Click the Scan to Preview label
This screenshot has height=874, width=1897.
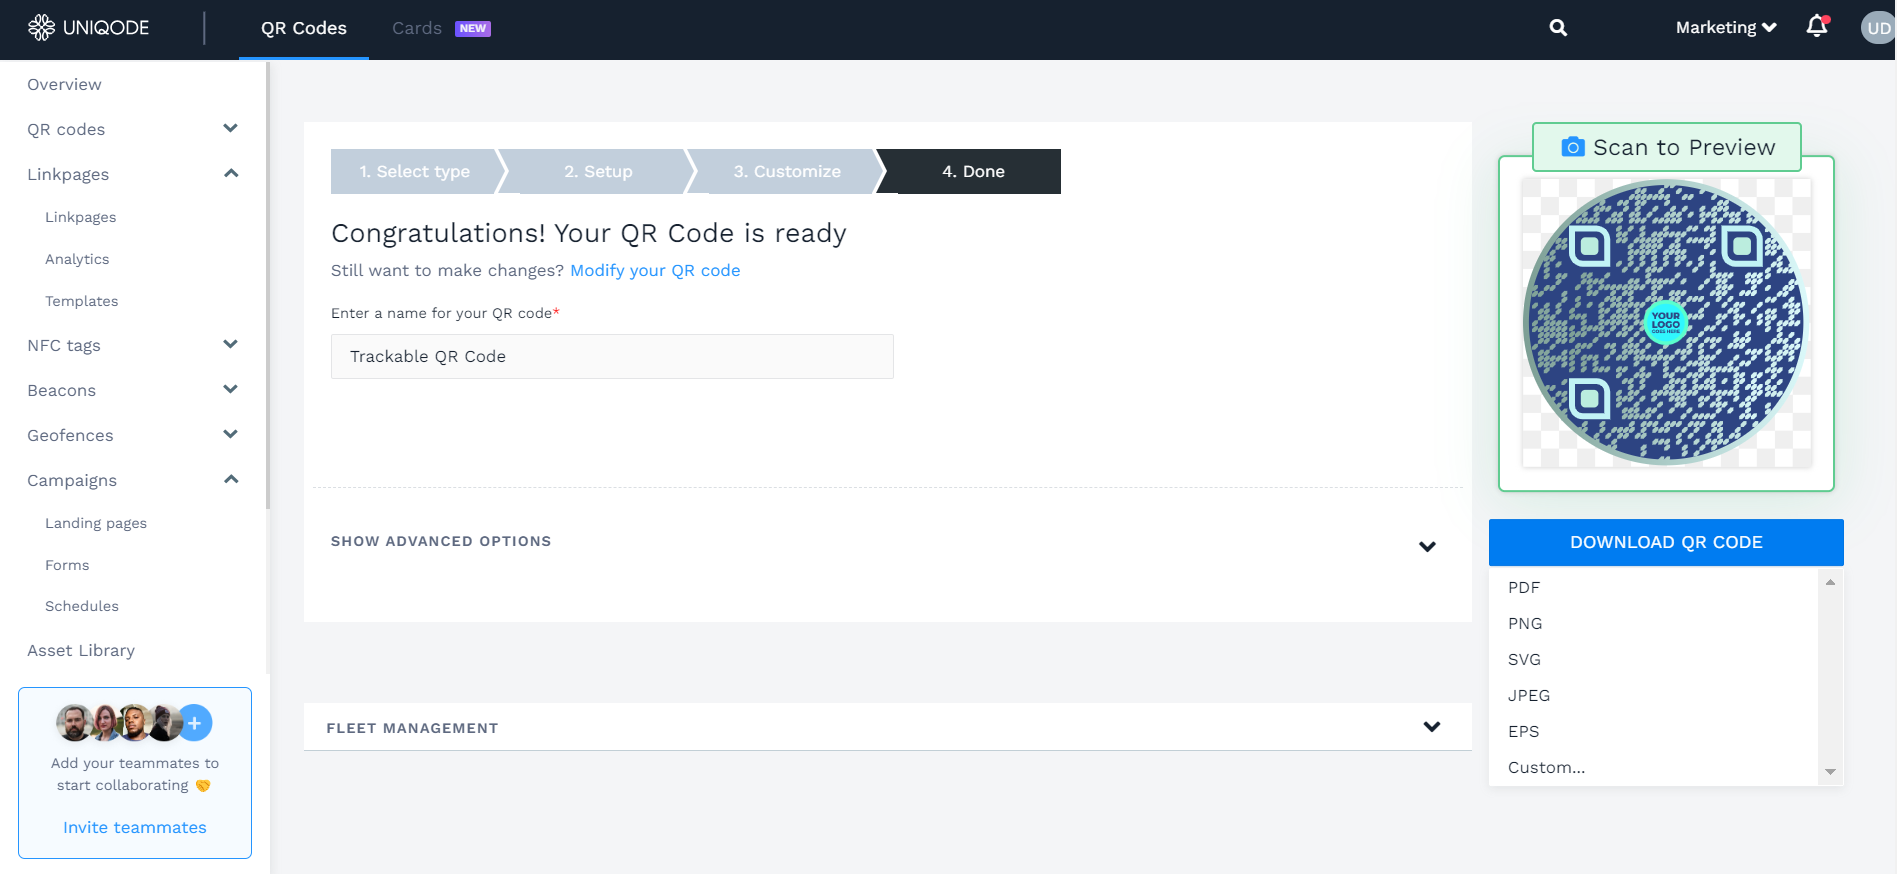(1667, 147)
